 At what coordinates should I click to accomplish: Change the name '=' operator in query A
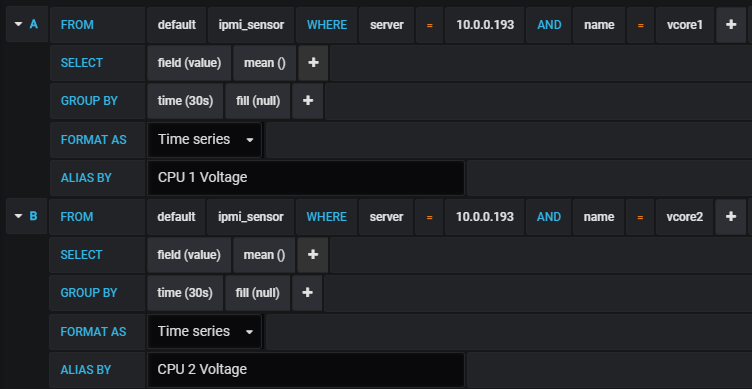coord(641,24)
